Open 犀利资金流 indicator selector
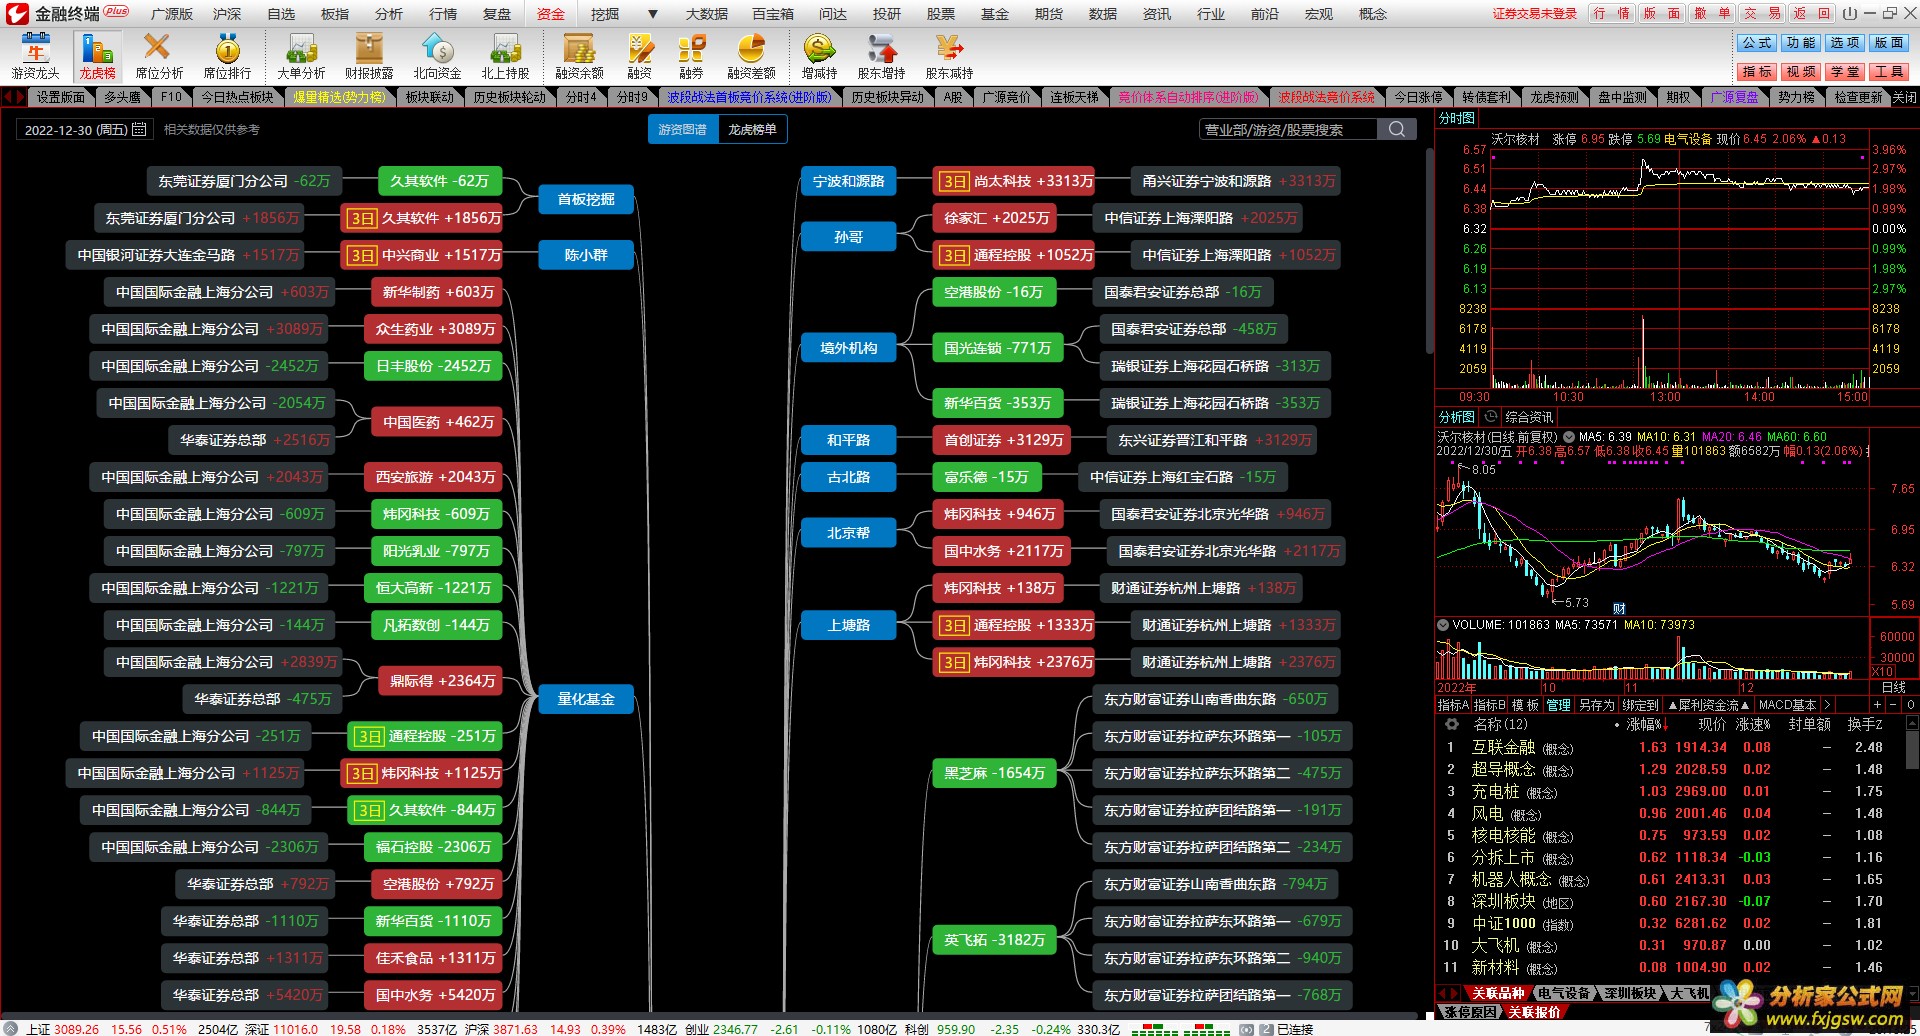The width and height of the screenshot is (1920, 1036). point(1709,705)
